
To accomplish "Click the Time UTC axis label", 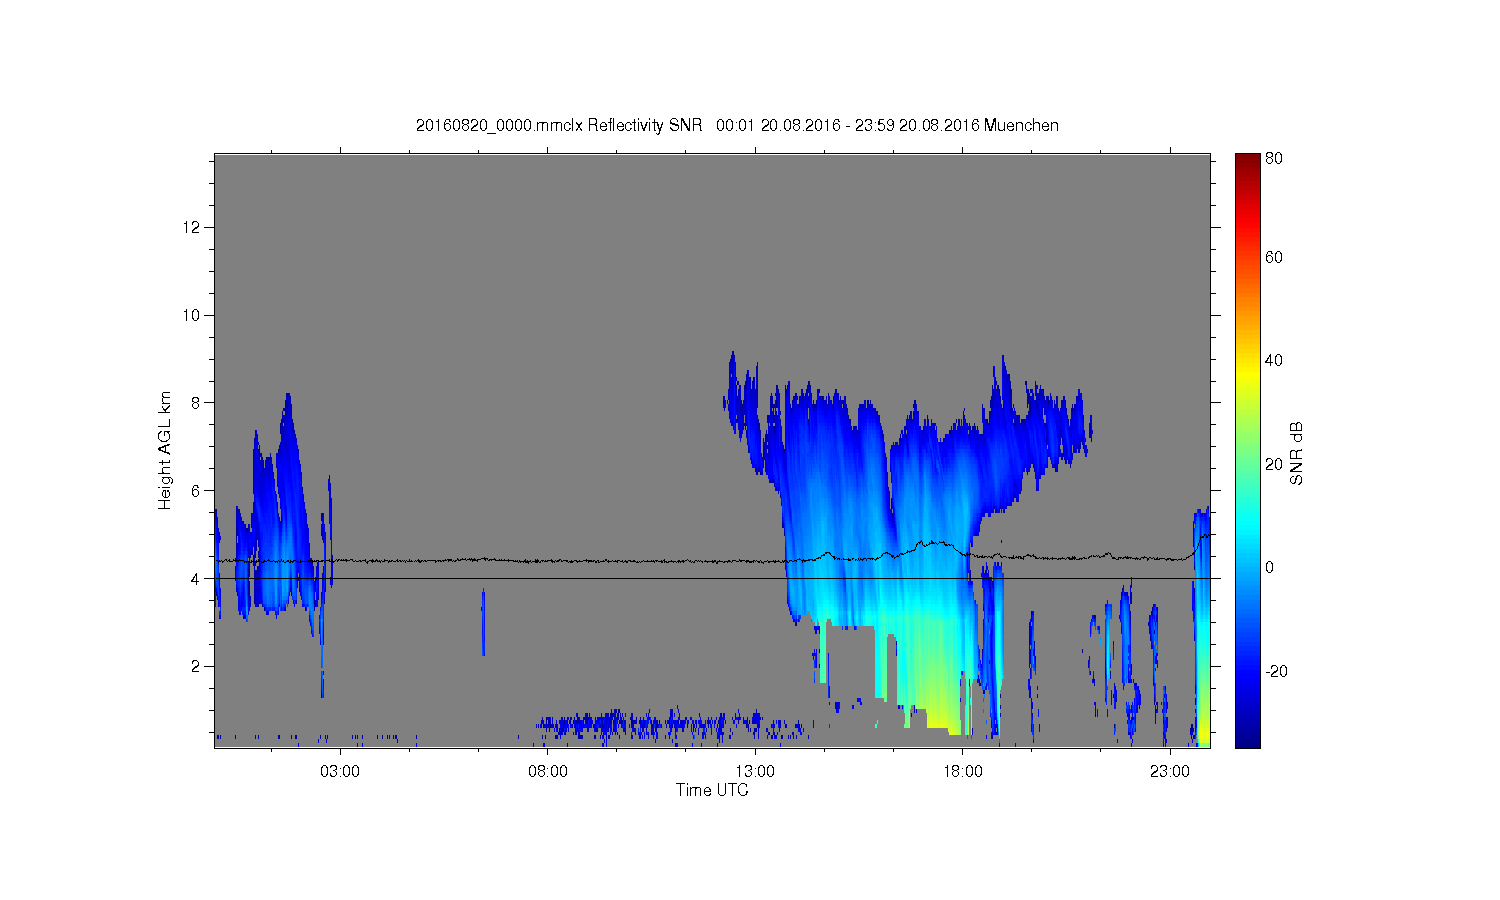I will pyautogui.click(x=712, y=790).
